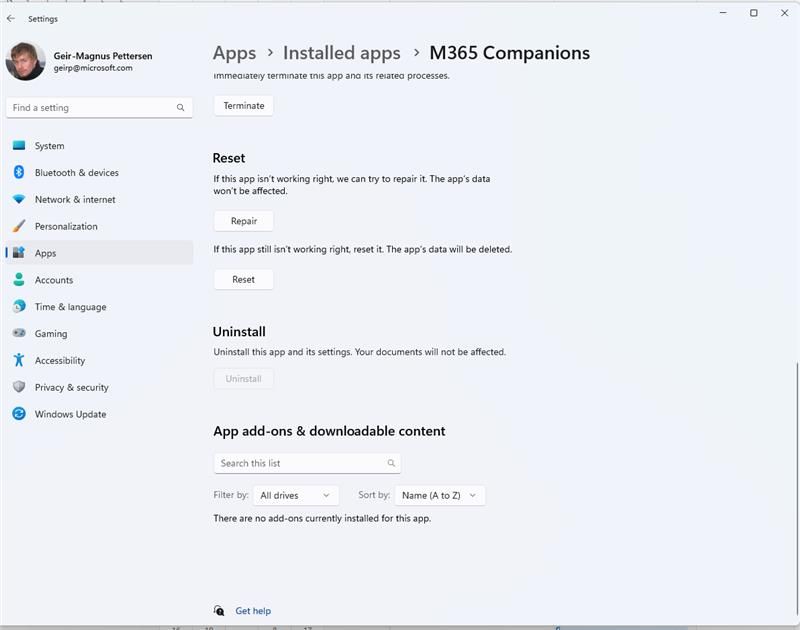Screen dimensions: 800x630
Task: Click the Repair button
Action: click(x=243, y=221)
